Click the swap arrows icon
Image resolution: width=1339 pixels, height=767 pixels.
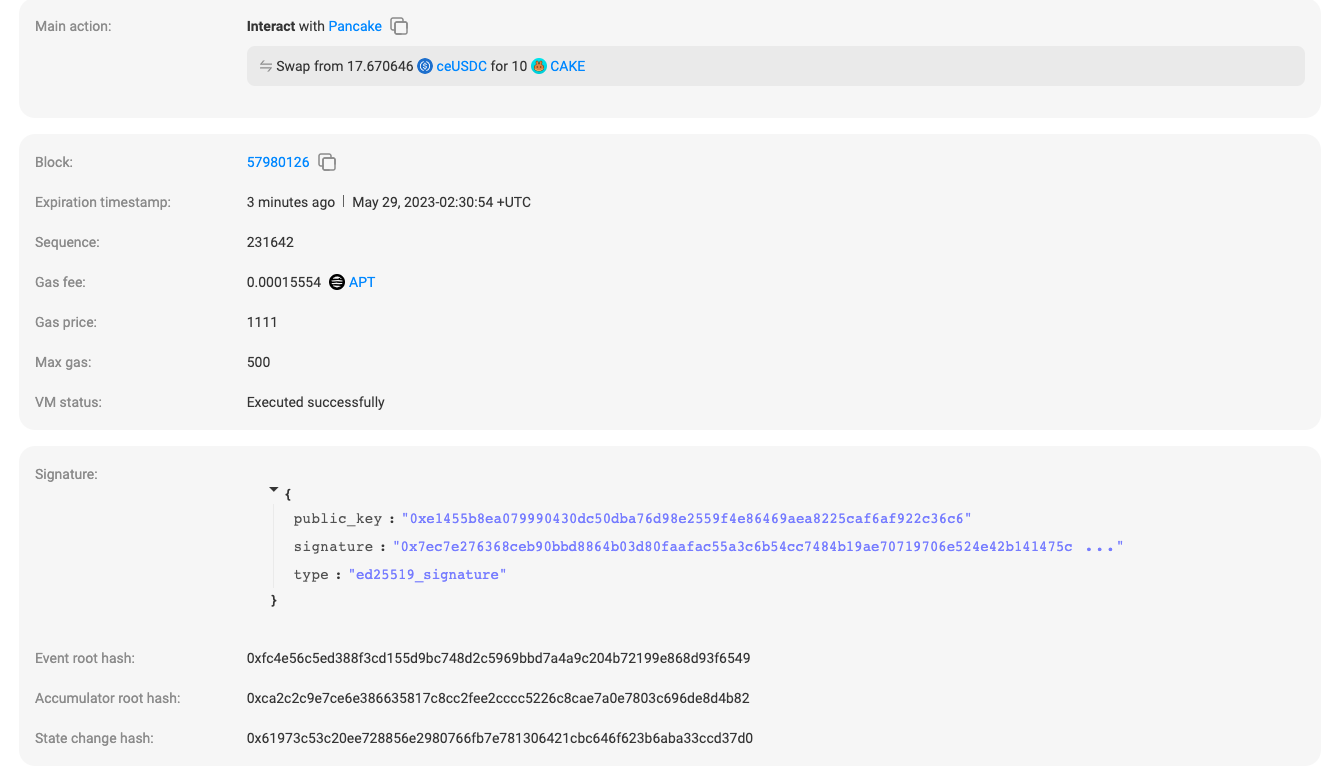tap(266, 66)
